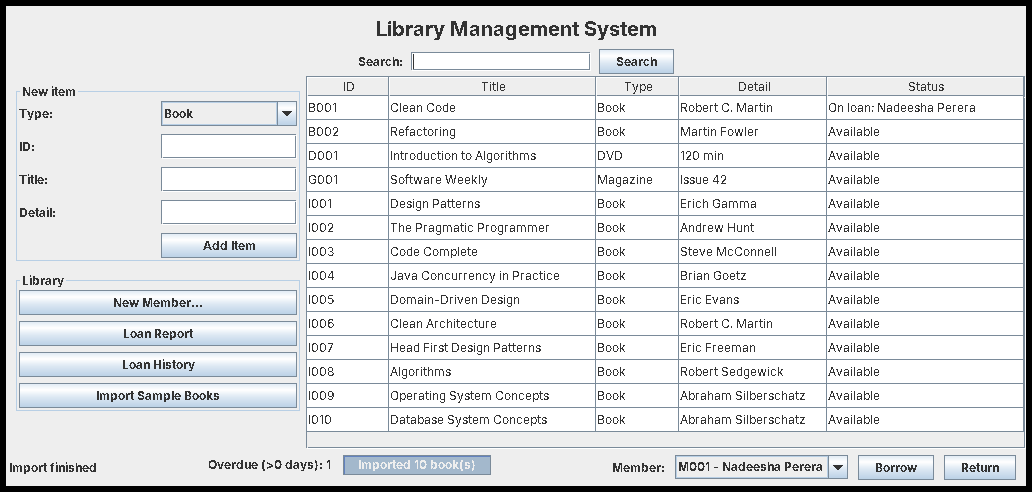Click the Martin Fowler detail cell
1032x492 pixels.
pyautogui.click(x=753, y=132)
